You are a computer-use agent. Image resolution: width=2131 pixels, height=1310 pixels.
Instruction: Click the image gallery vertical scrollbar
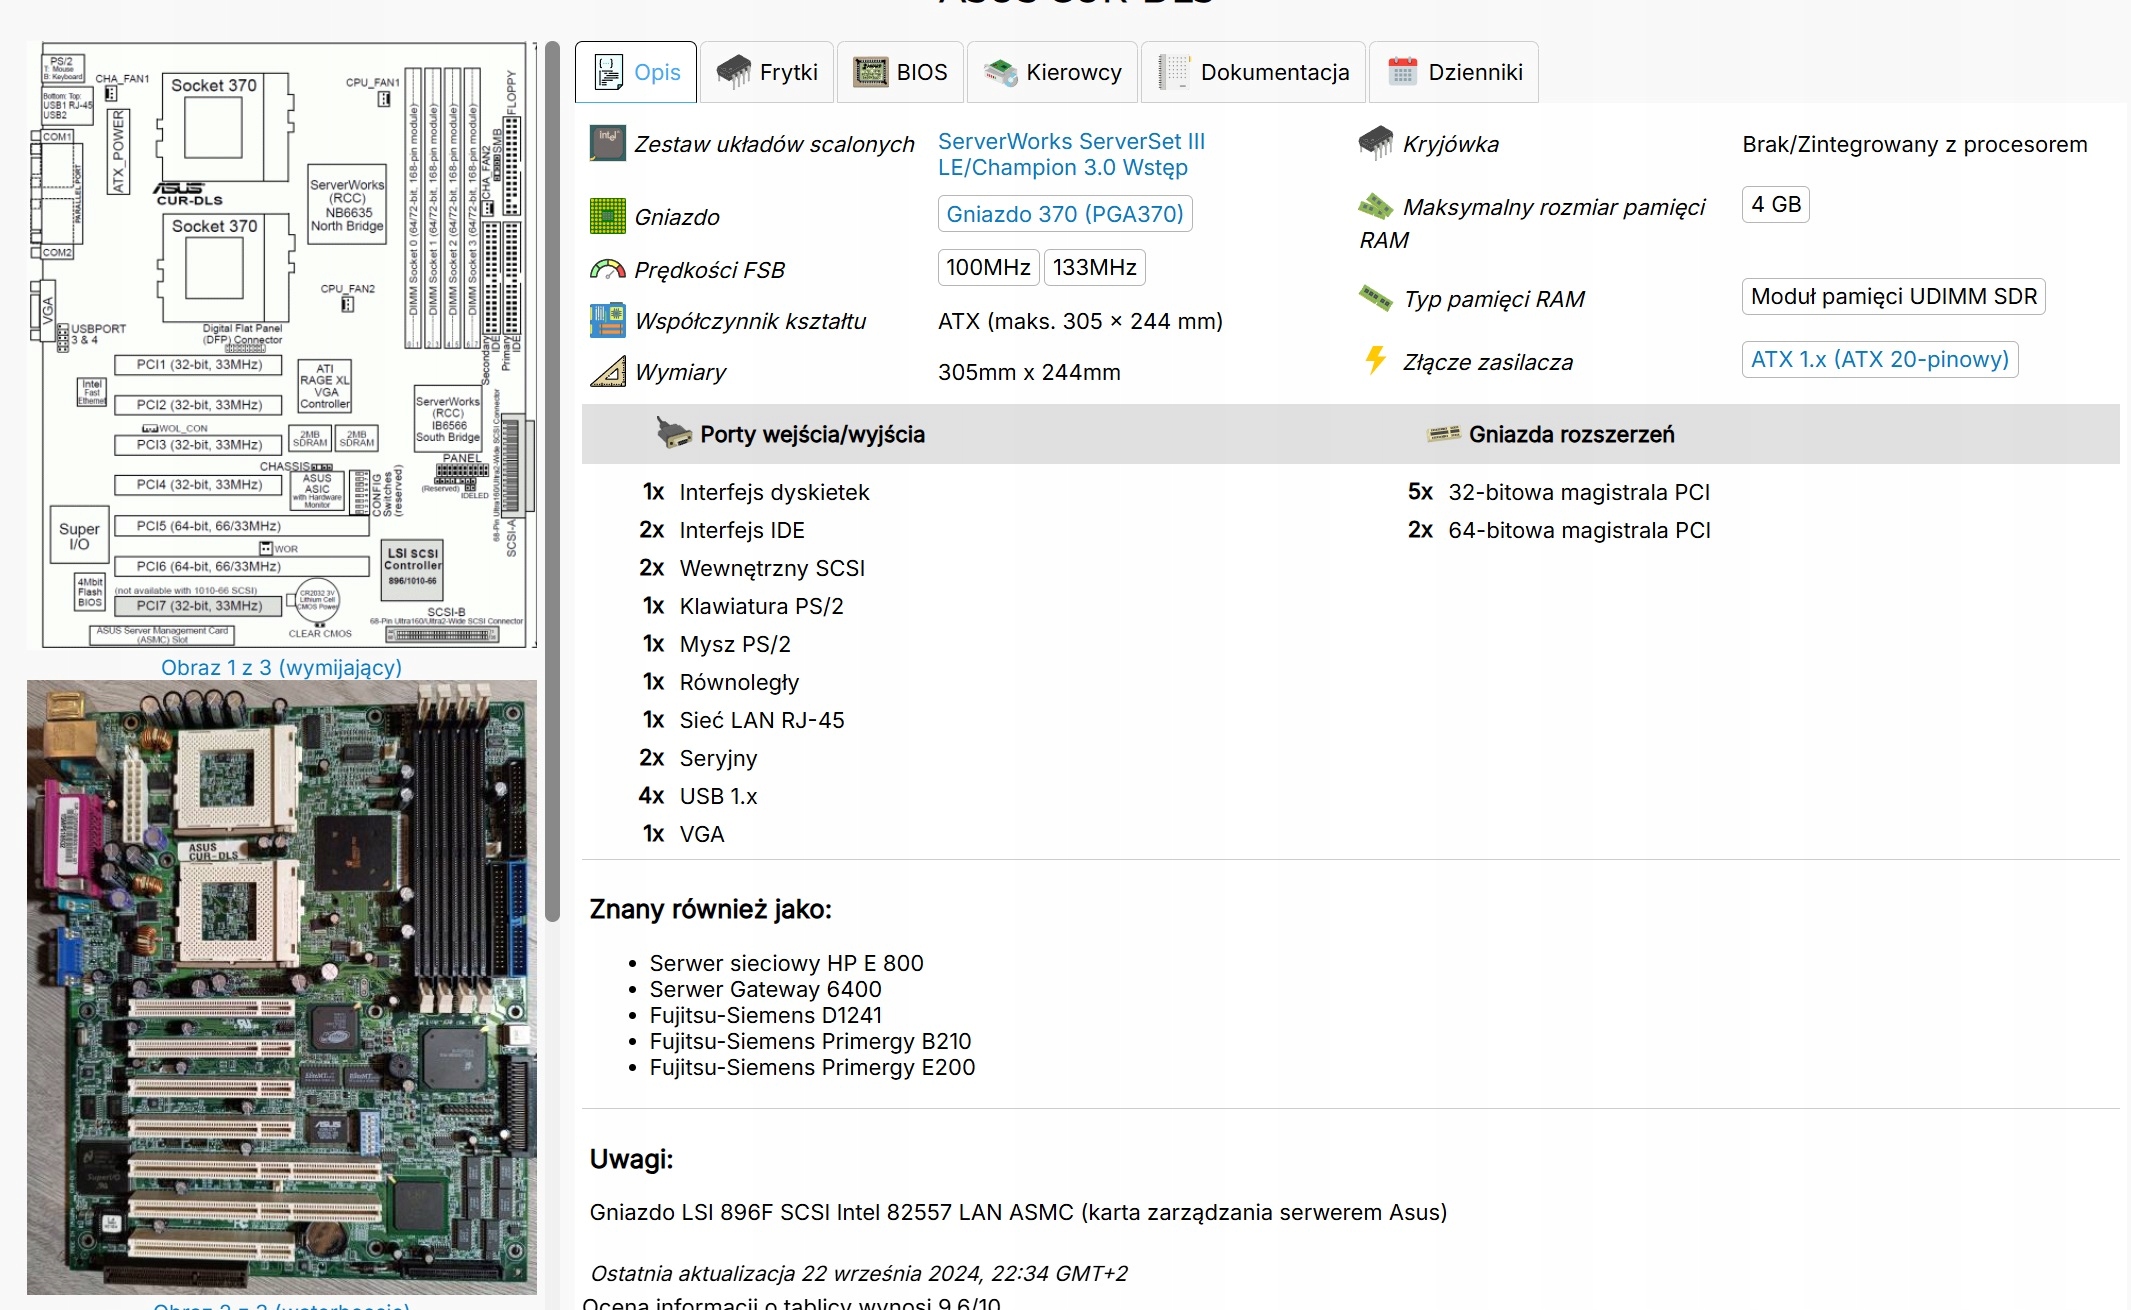pyautogui.click(x=552, y=480)
